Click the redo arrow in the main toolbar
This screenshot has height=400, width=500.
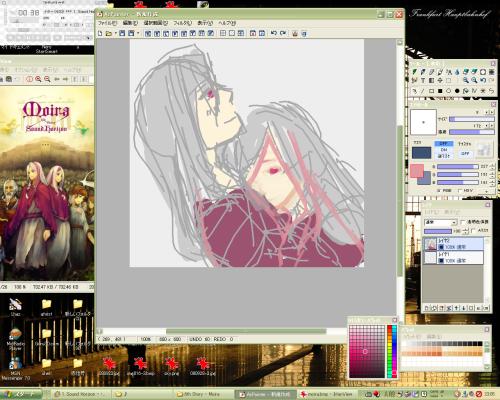point(283,33)
